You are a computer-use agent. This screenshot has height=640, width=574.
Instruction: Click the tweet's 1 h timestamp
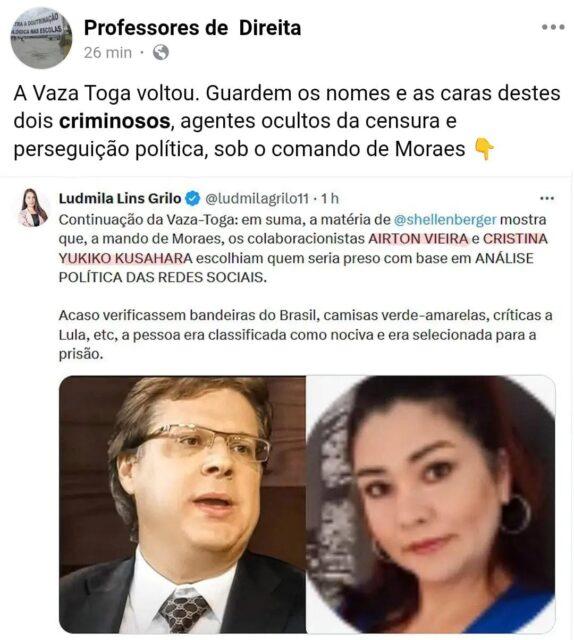(330, 199)
